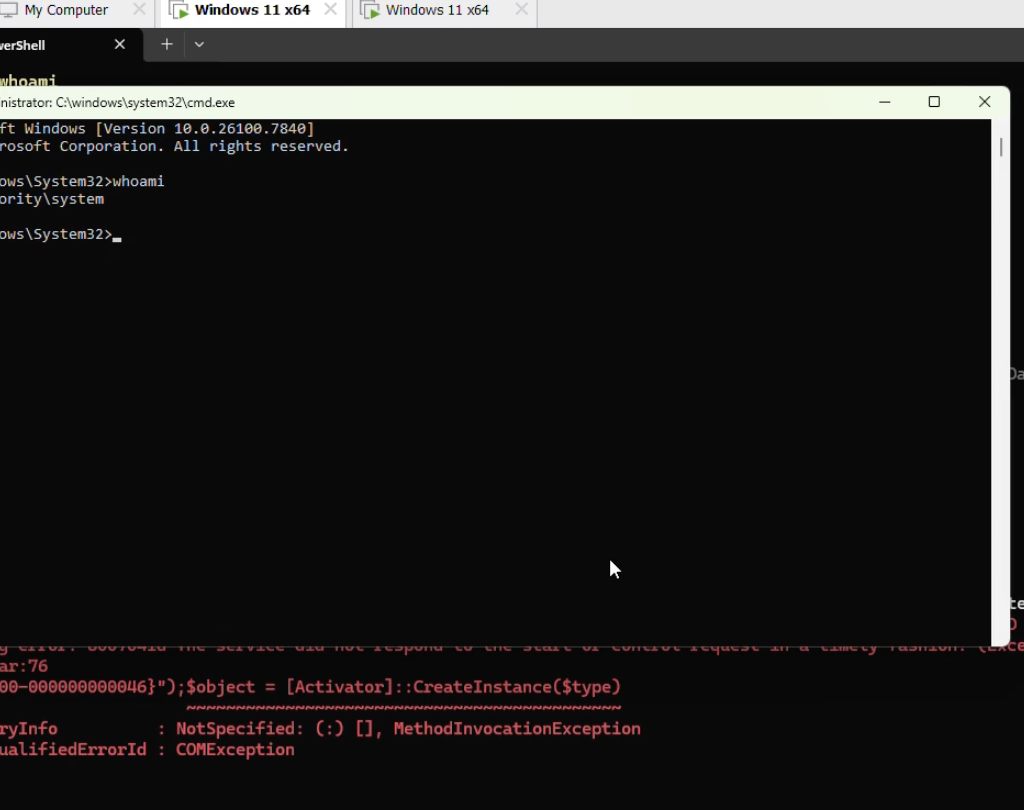Close the active Windows 11 x64 tab

click(330, 10)
